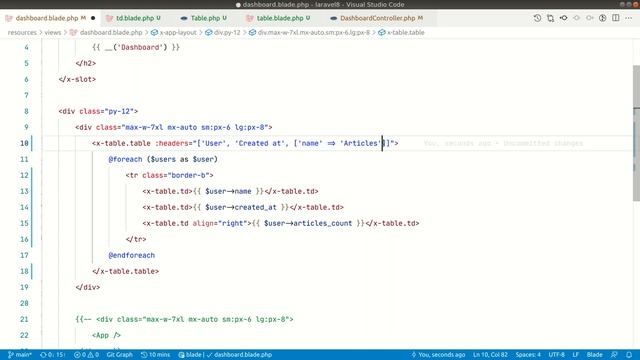
Task: Click the '<App />' line
Action: (x=107, y=335)
